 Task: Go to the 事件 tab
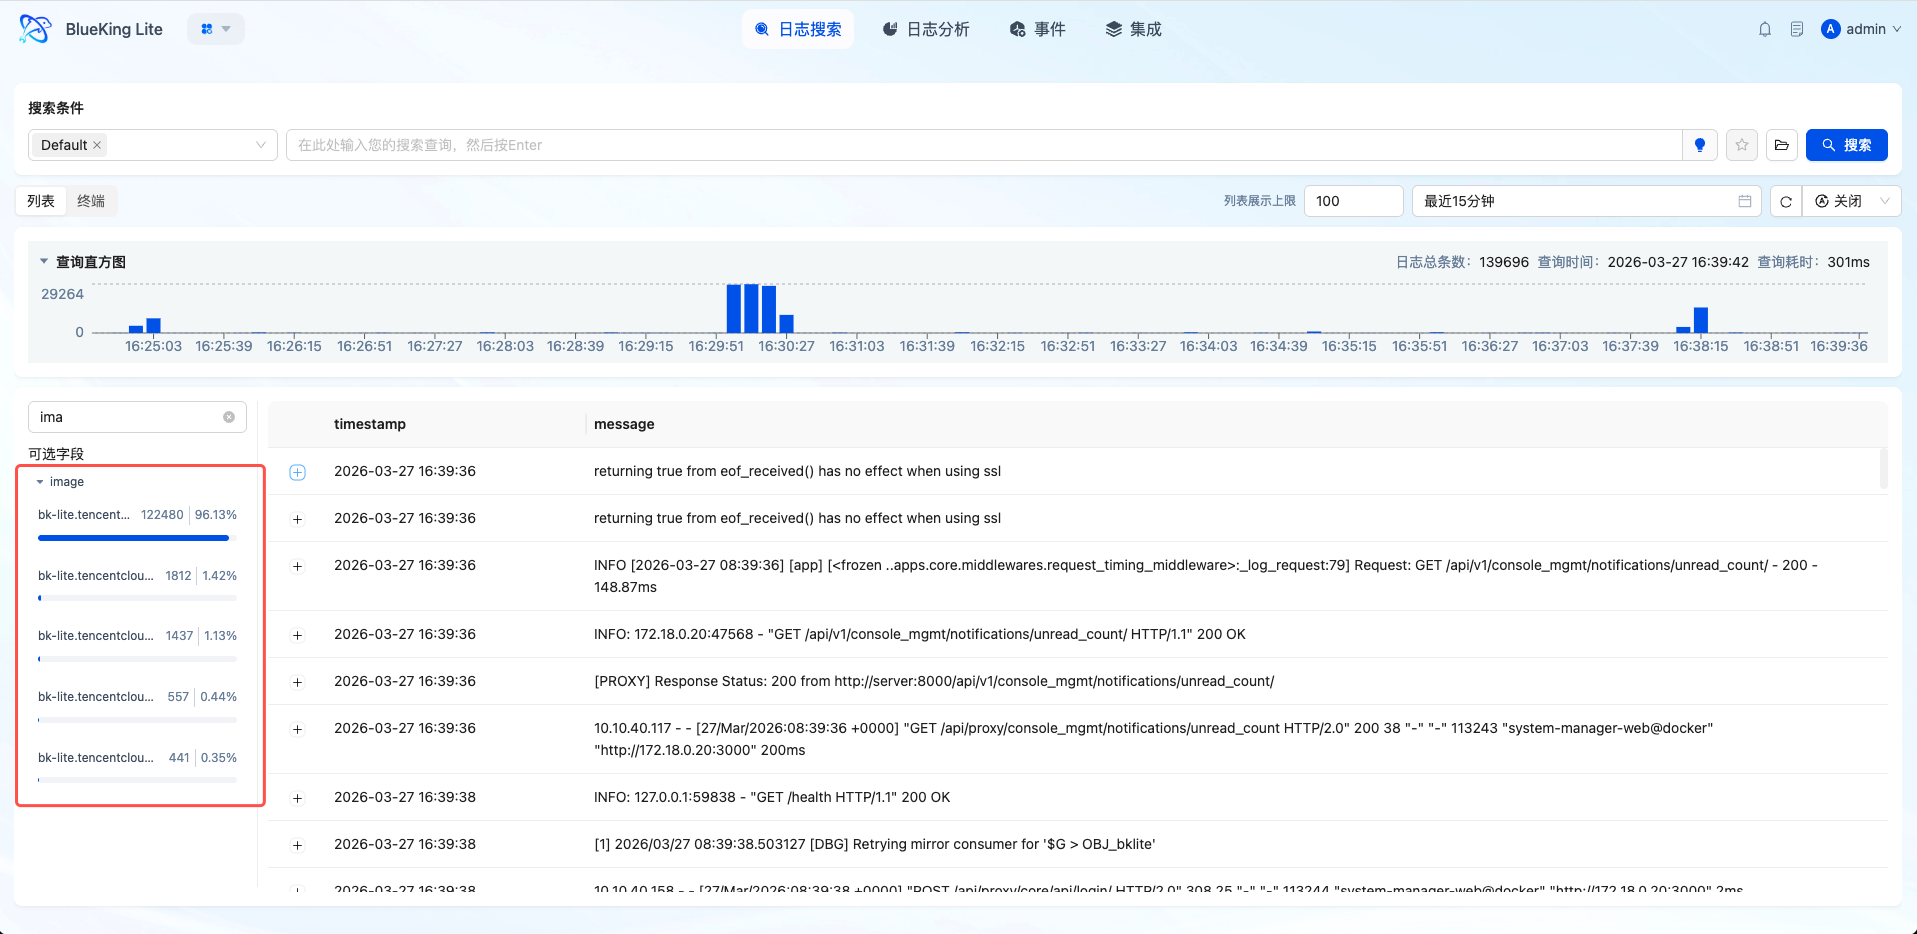1038,29
